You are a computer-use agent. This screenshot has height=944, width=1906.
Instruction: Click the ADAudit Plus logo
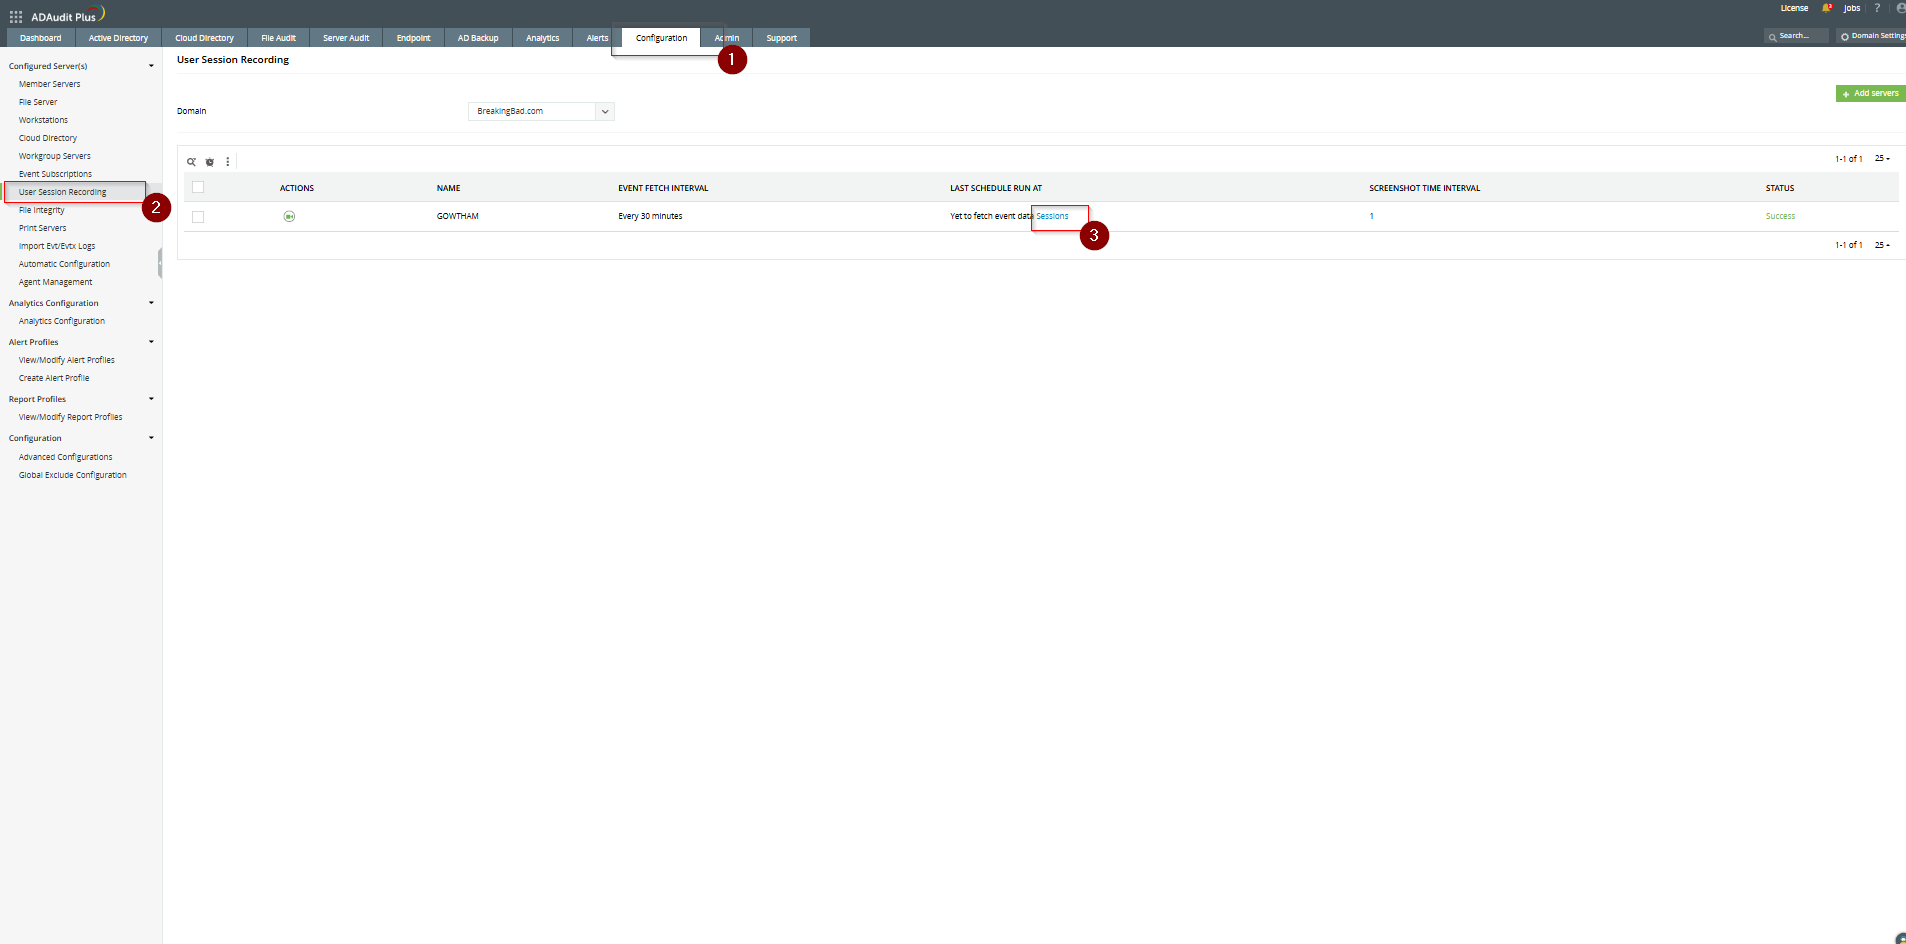(x=67, y=16)
